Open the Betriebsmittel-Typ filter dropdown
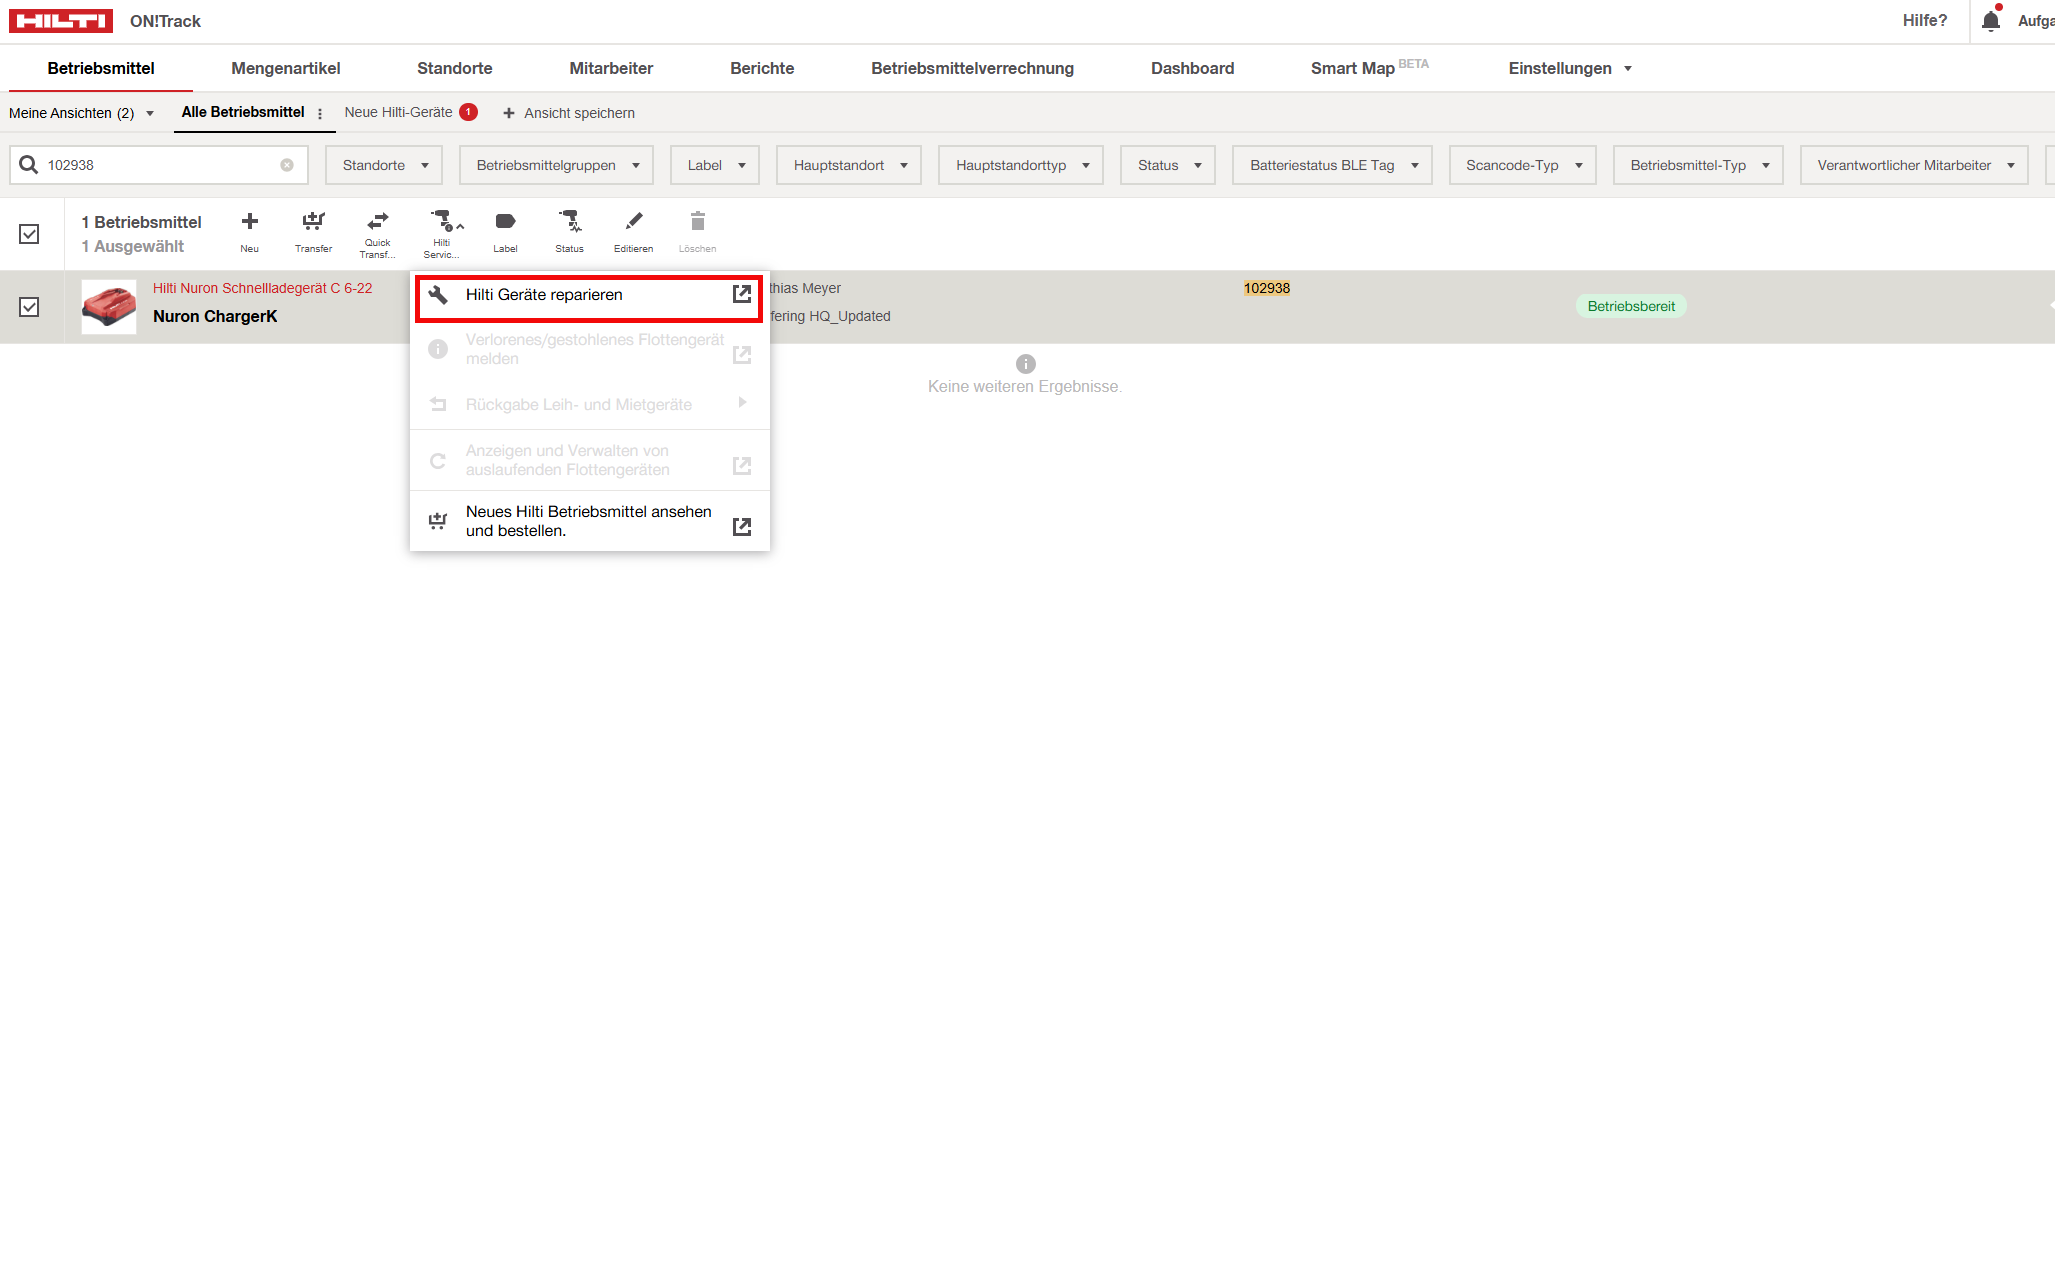This screenshot has height=1265, width=2055. coord(1698,165)
